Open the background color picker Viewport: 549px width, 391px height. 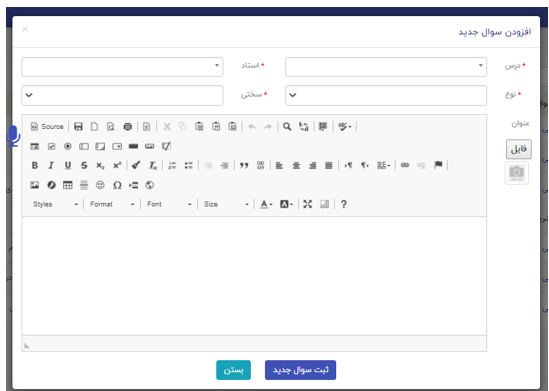[286, 204]
